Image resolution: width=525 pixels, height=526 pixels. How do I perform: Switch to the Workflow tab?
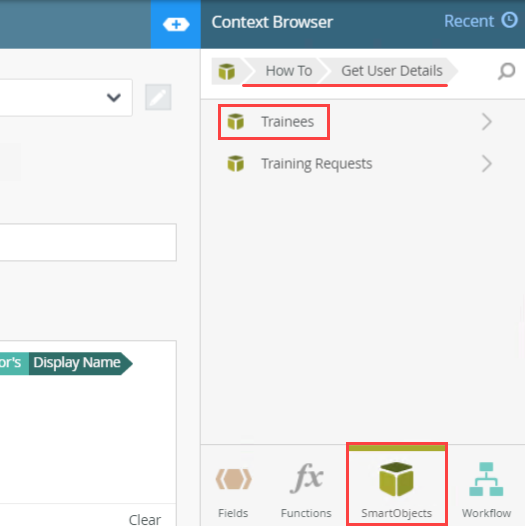pos(486,490)
